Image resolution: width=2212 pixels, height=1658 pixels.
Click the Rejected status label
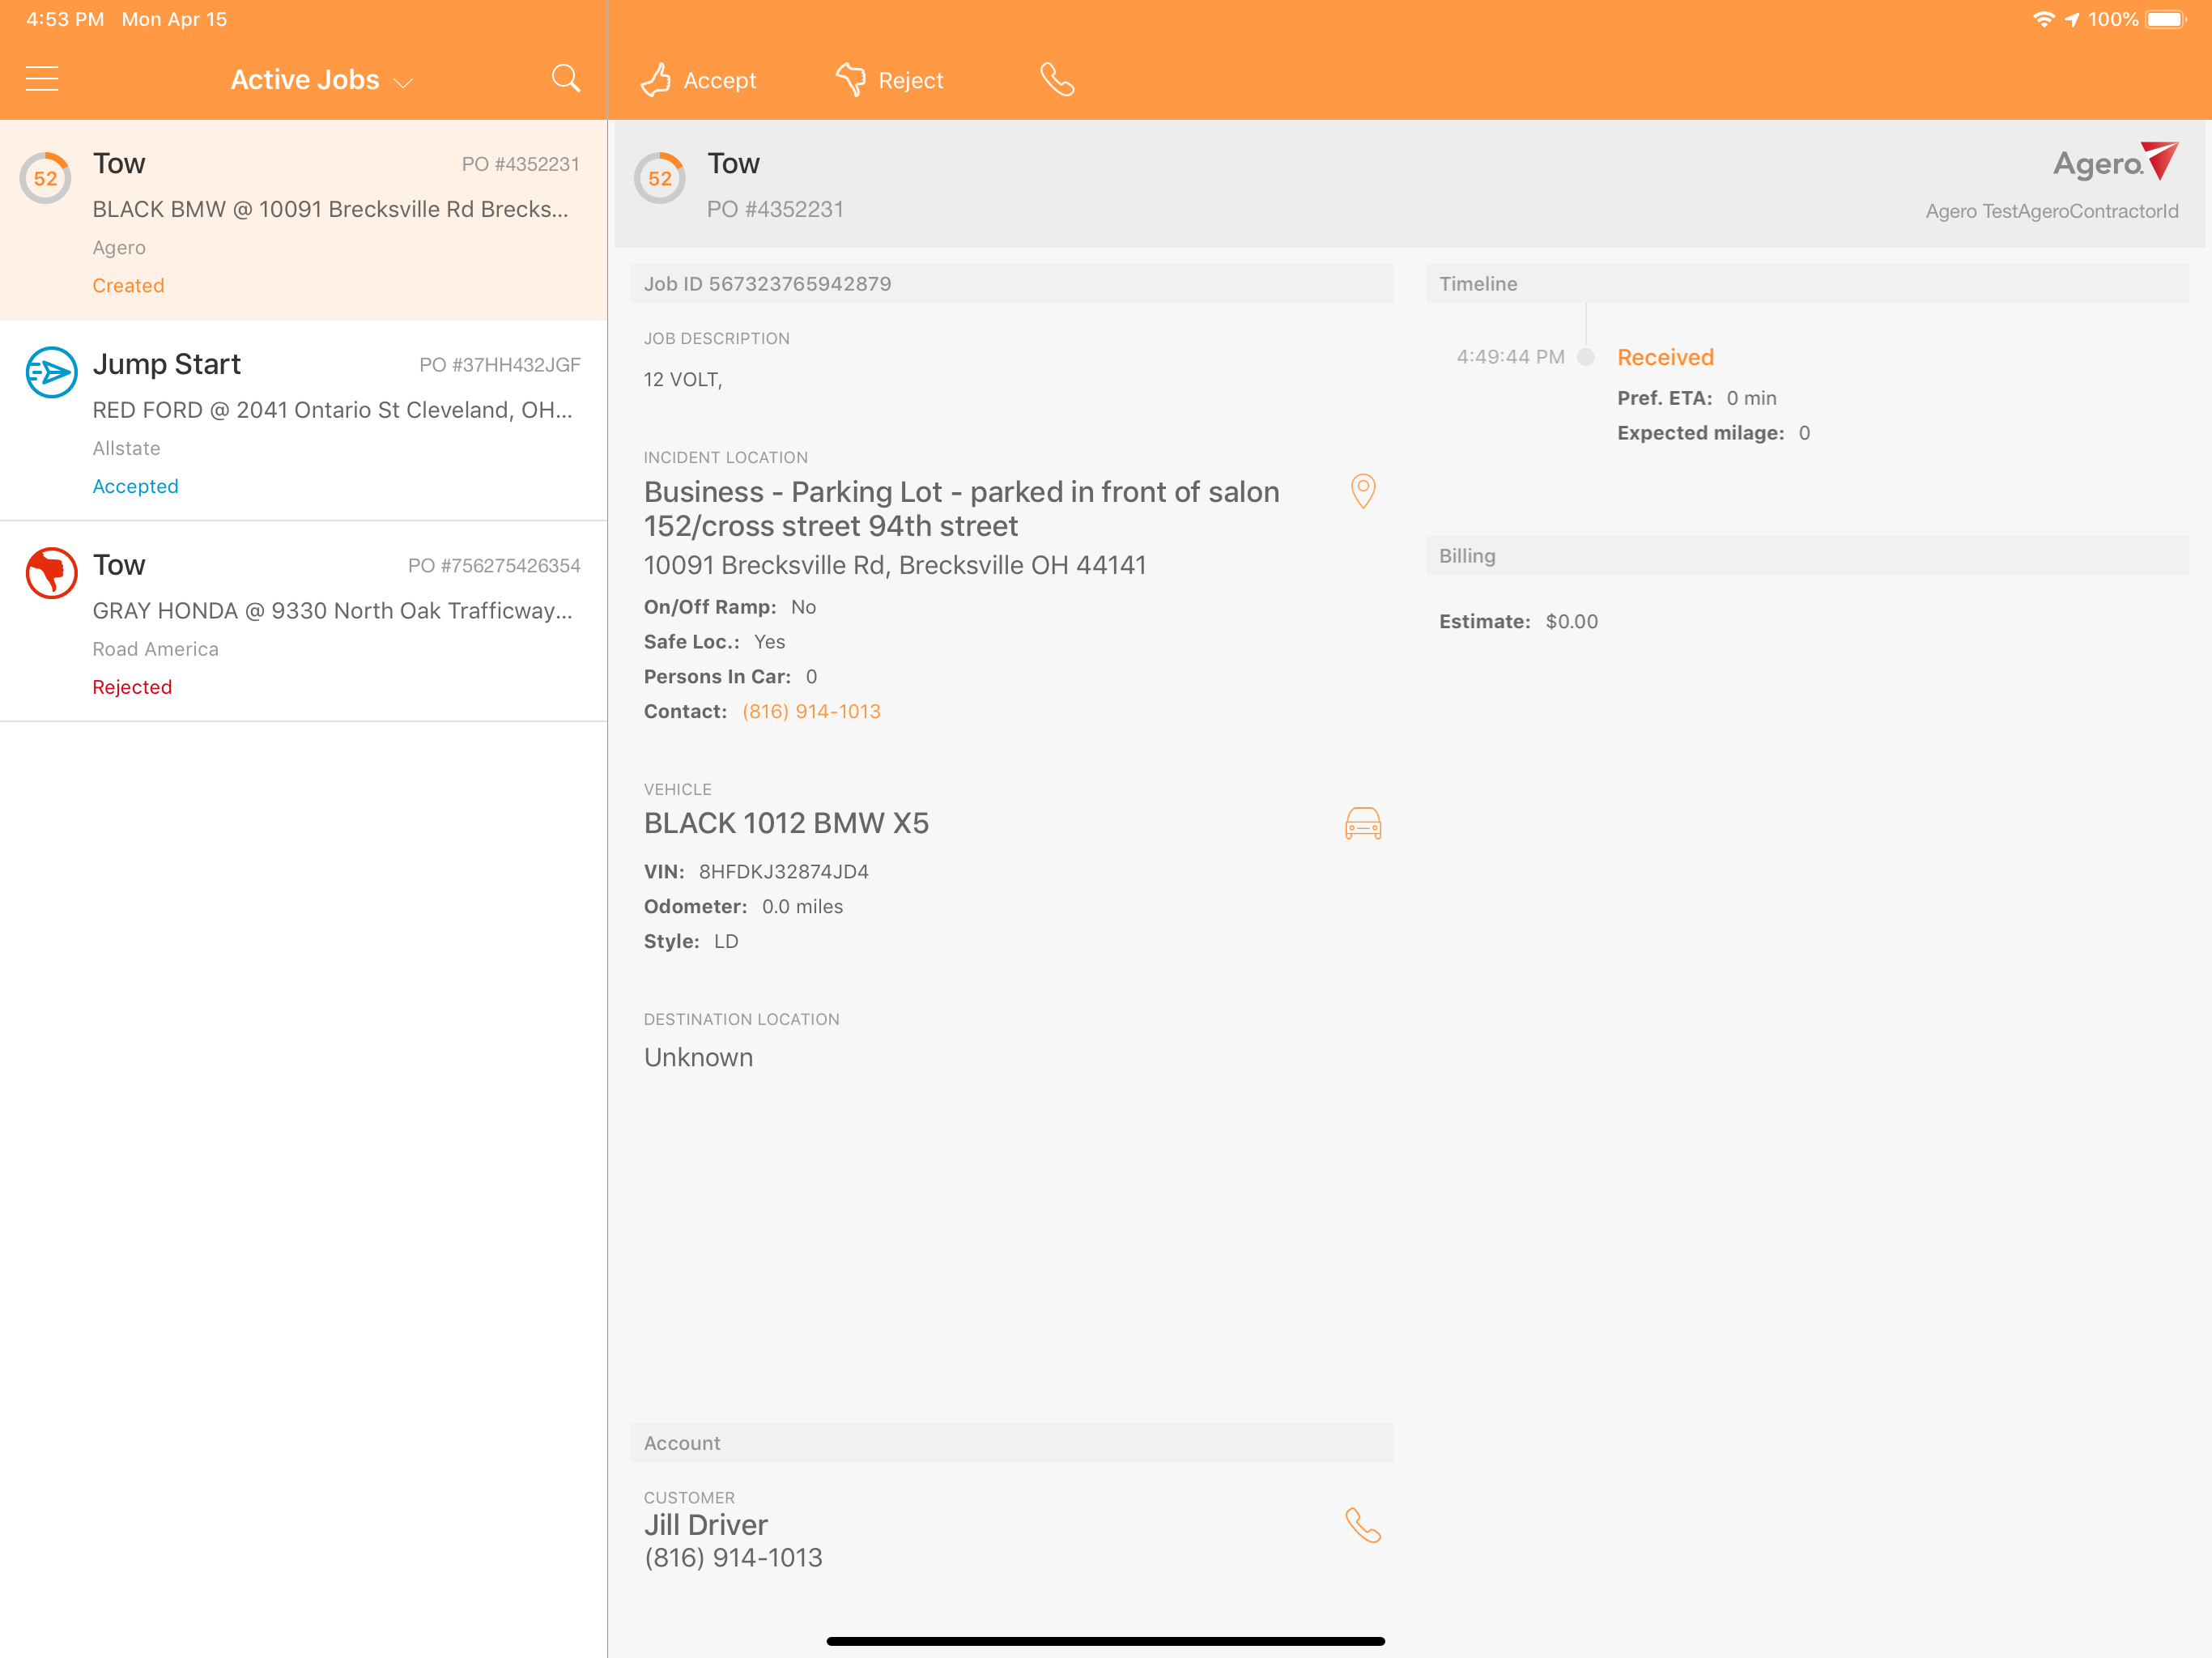pyautogui.click(x=132, y=687)
